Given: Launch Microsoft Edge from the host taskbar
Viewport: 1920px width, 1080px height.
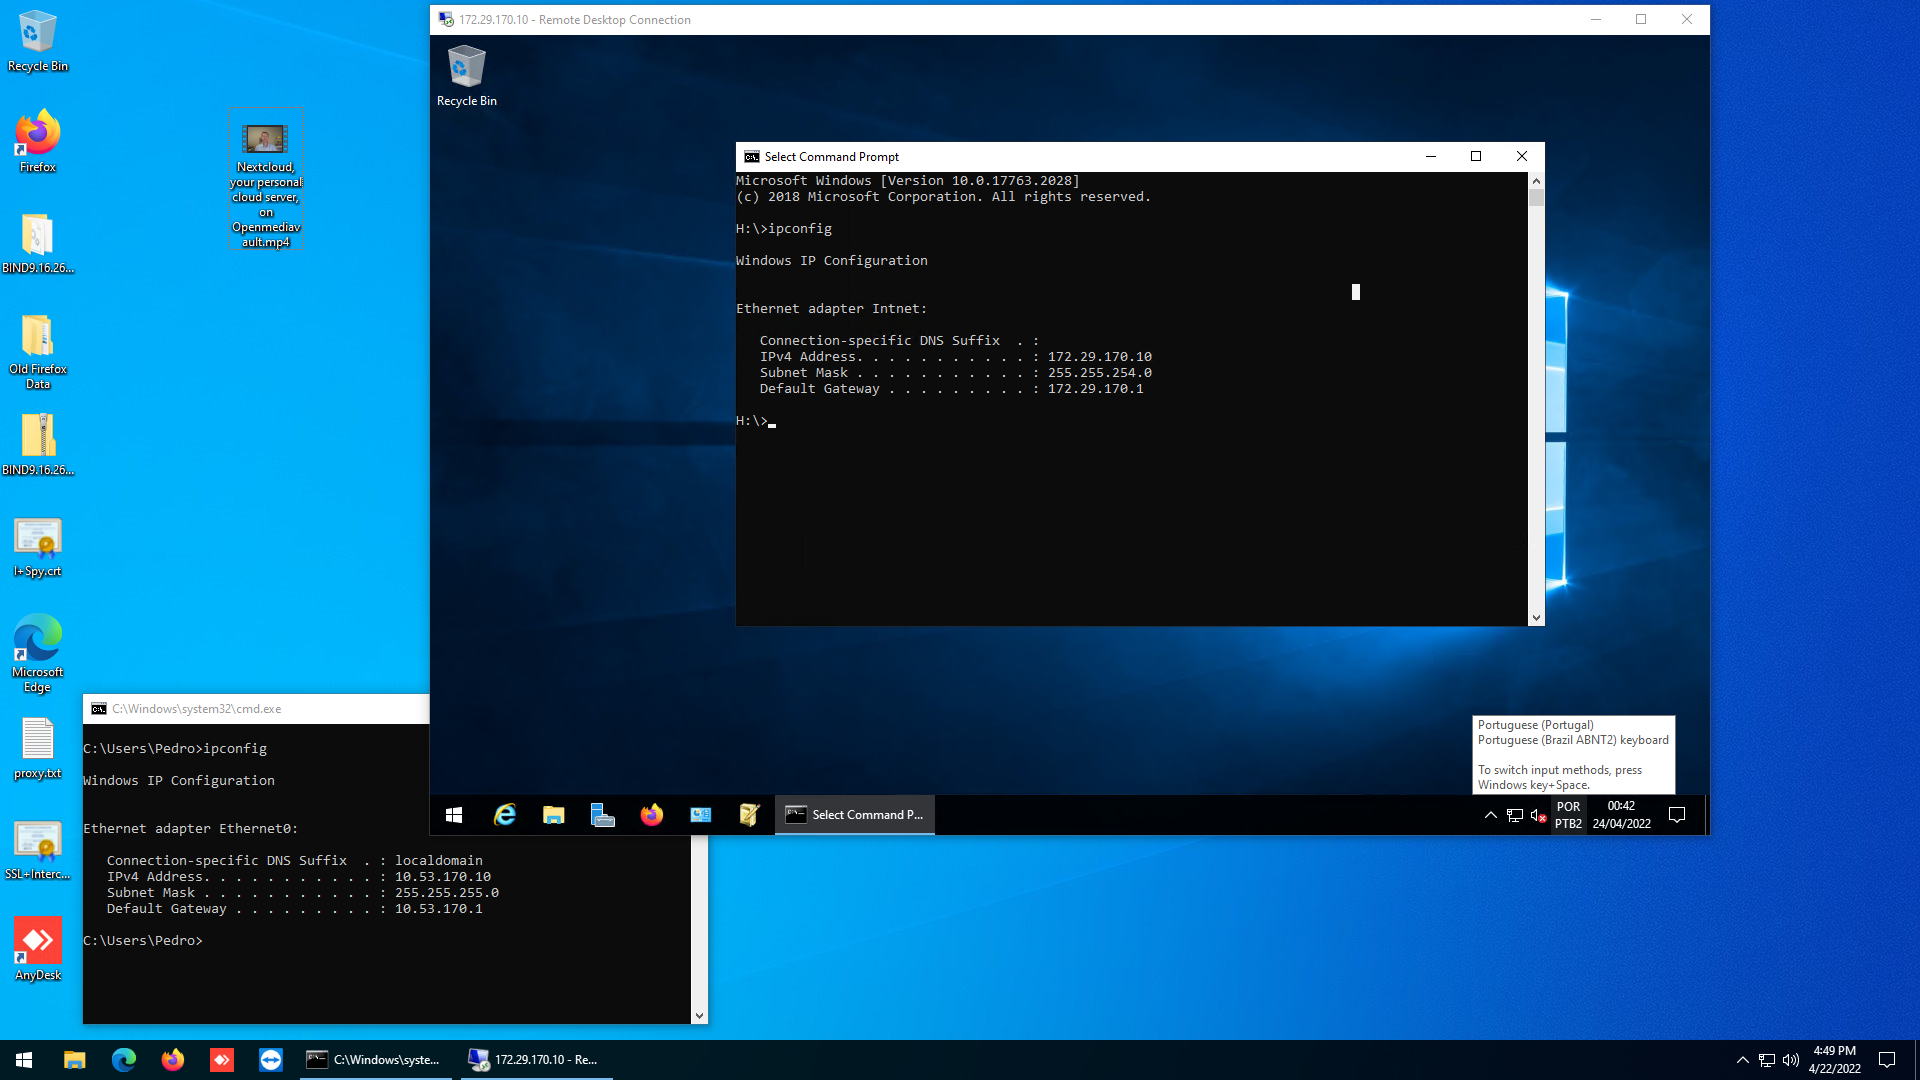Looking at the screenshot, I should [x=123, y=1059].
